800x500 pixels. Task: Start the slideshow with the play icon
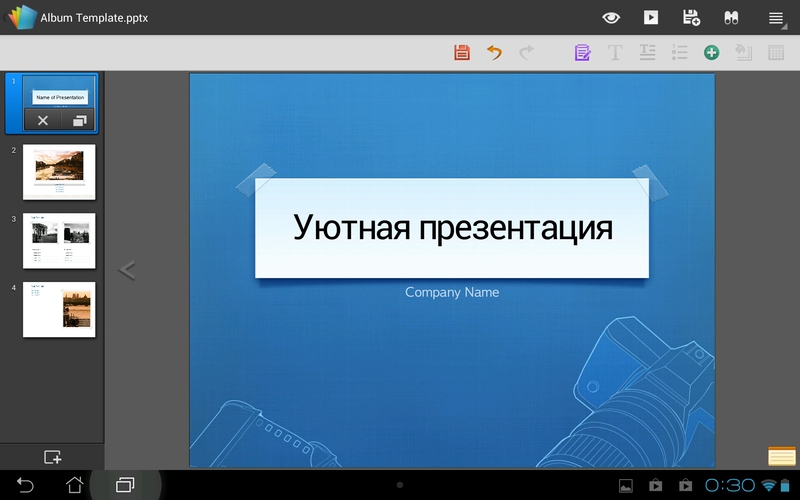(x=651, y=18)
